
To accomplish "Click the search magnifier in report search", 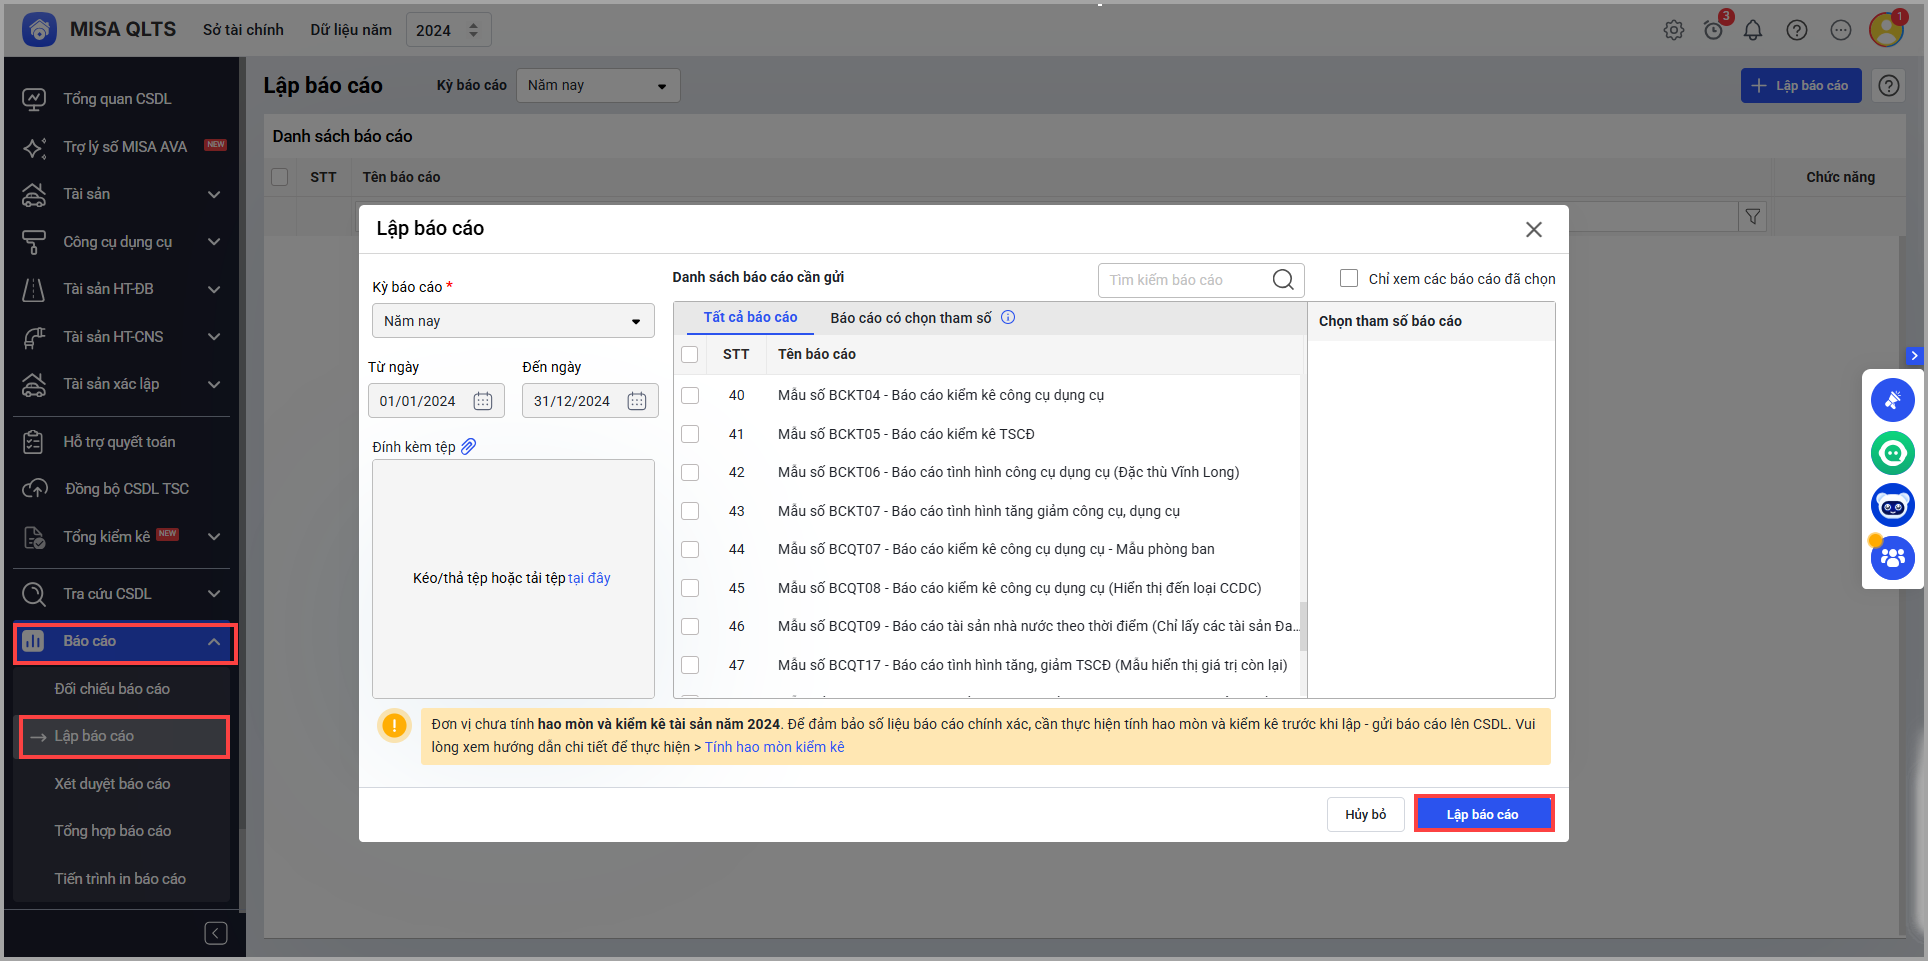I will pos(1283,280).
